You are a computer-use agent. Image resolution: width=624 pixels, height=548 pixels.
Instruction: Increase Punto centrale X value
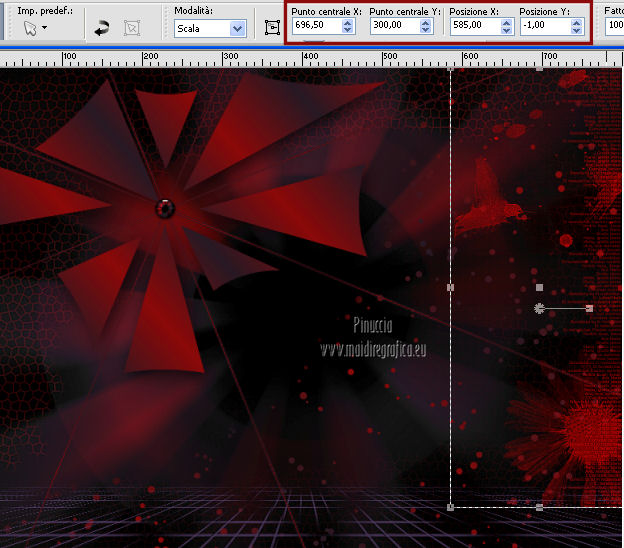(x=347, y=23)
